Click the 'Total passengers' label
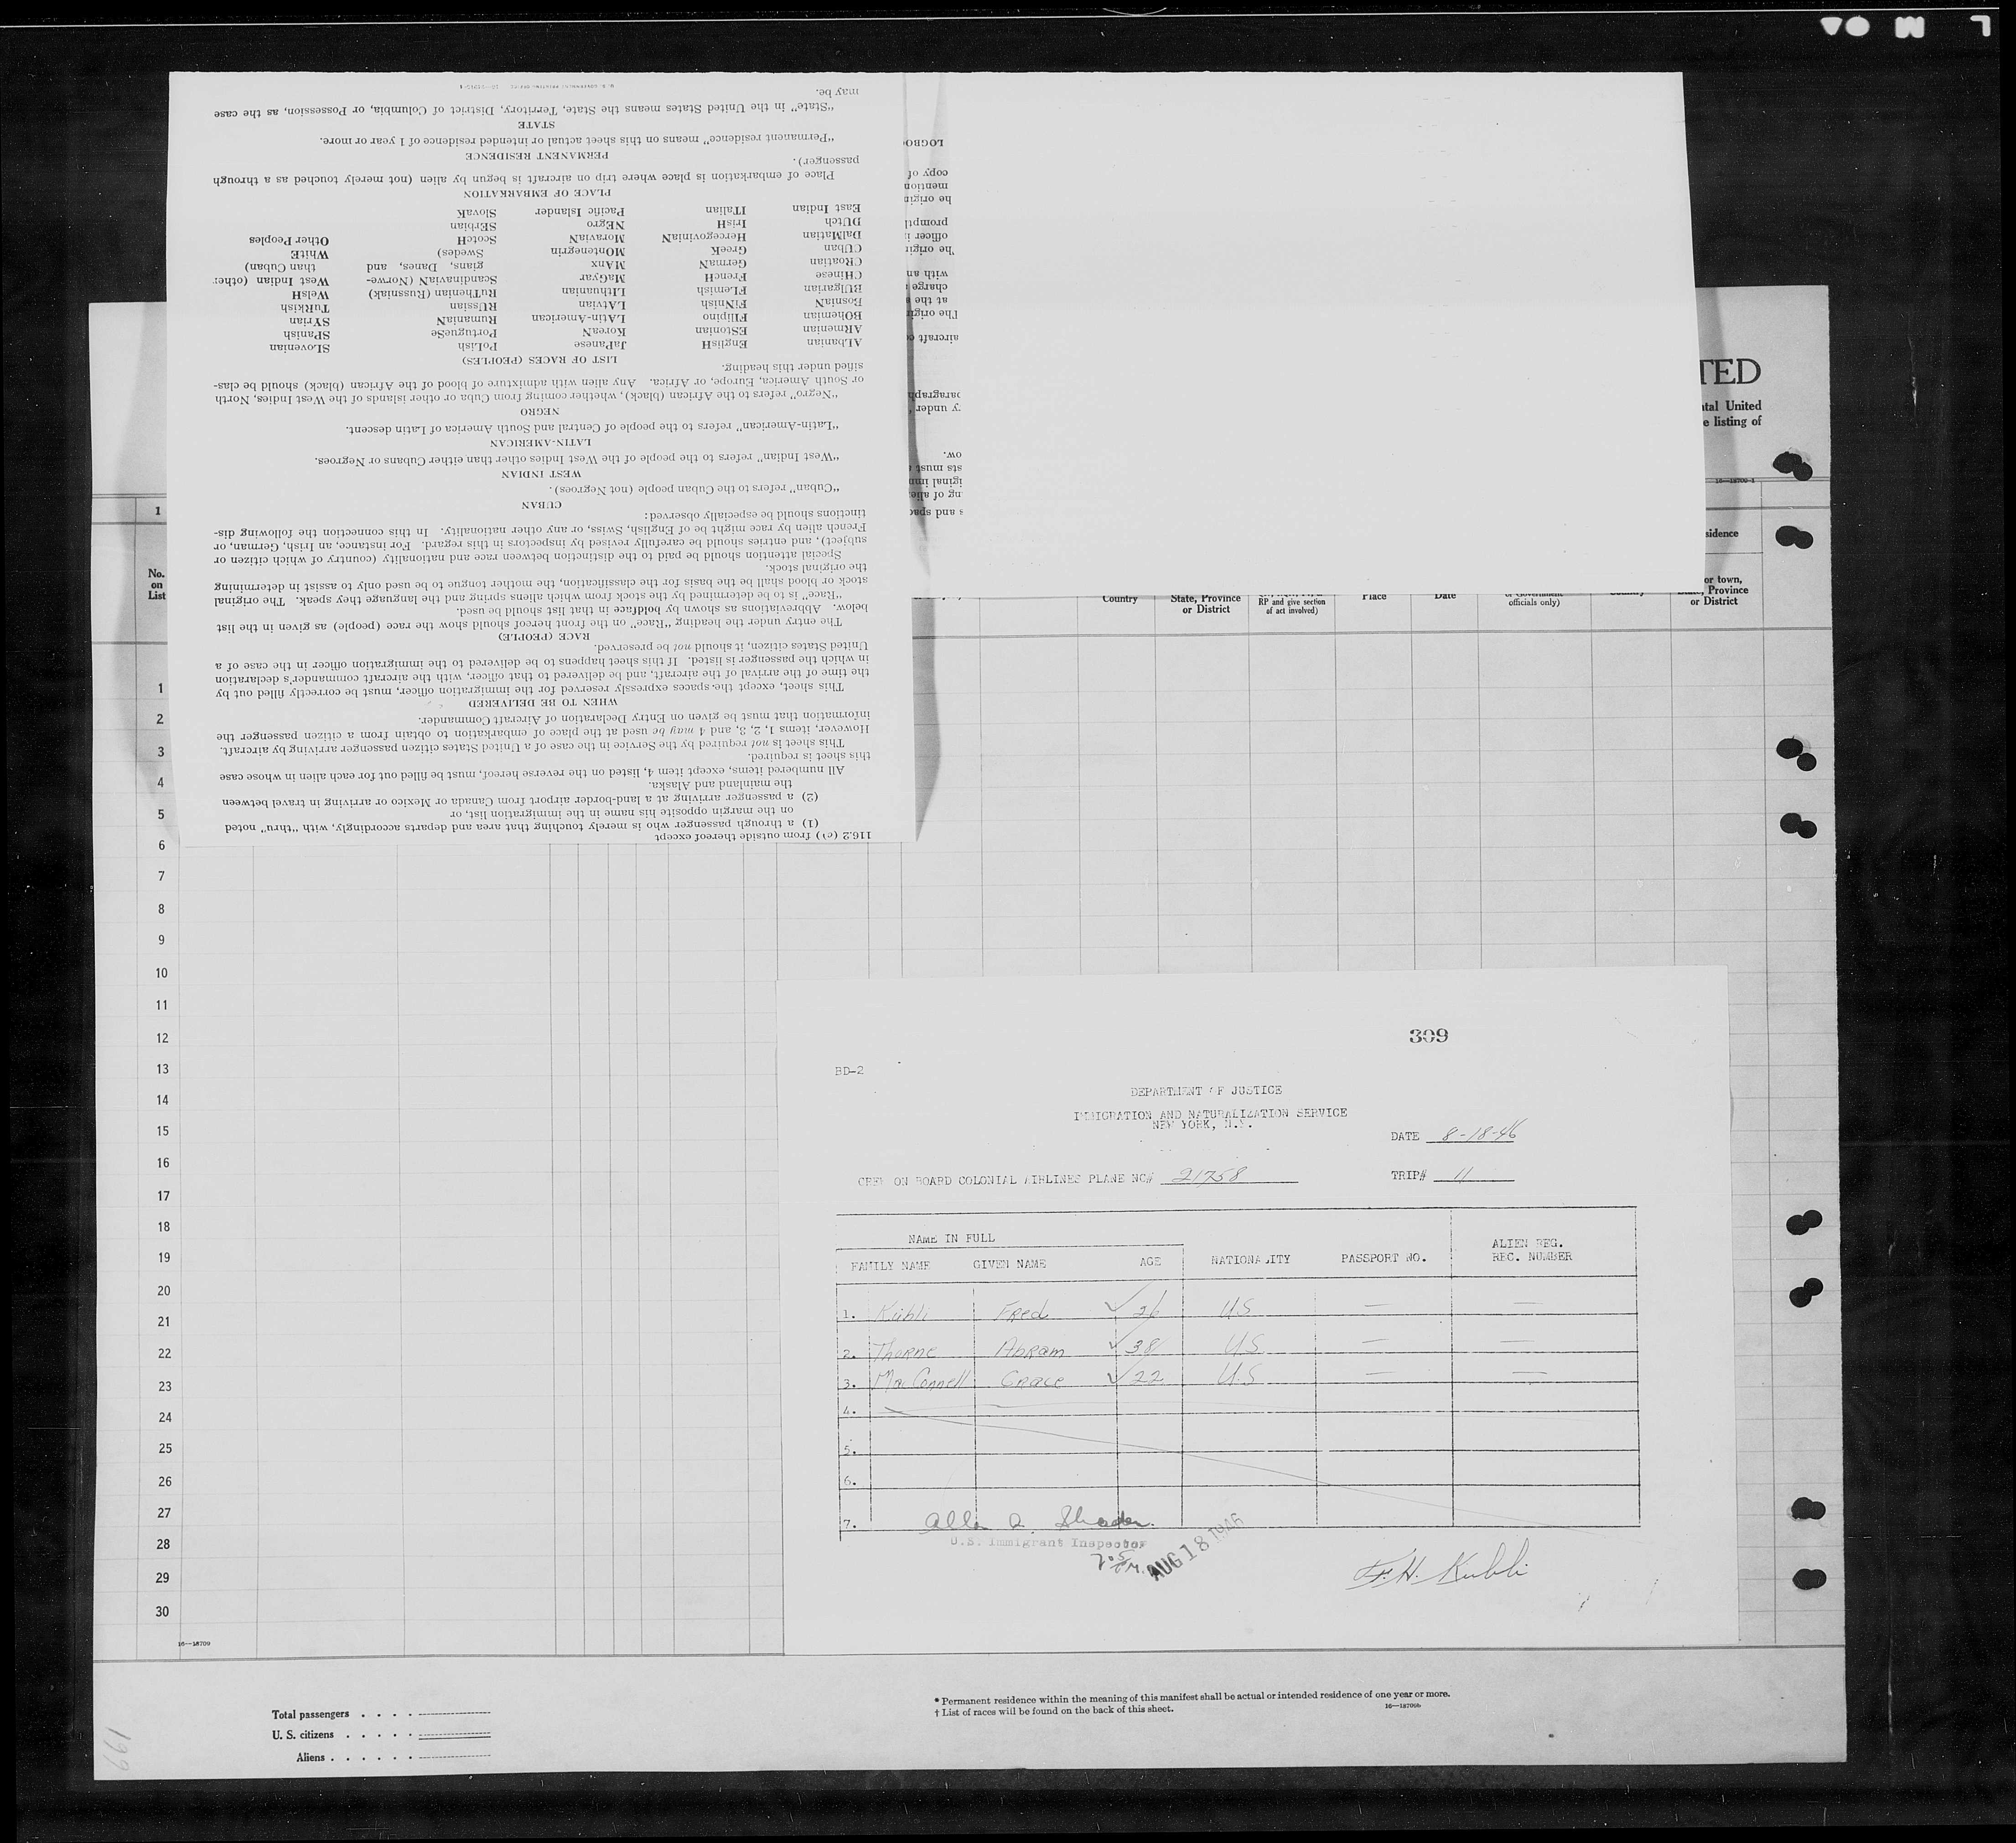 (310, 1714)
